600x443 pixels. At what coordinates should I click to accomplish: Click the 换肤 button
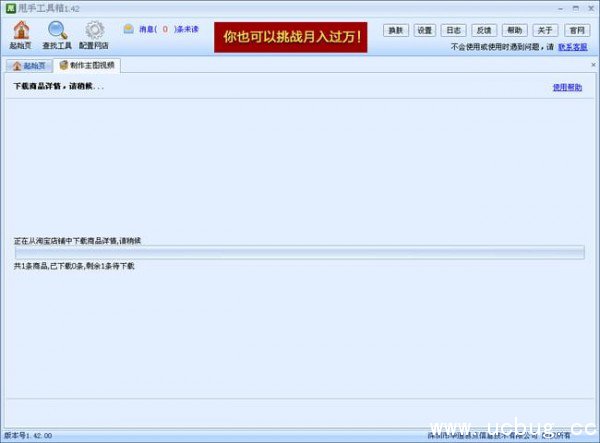click(x=396, y=30)
